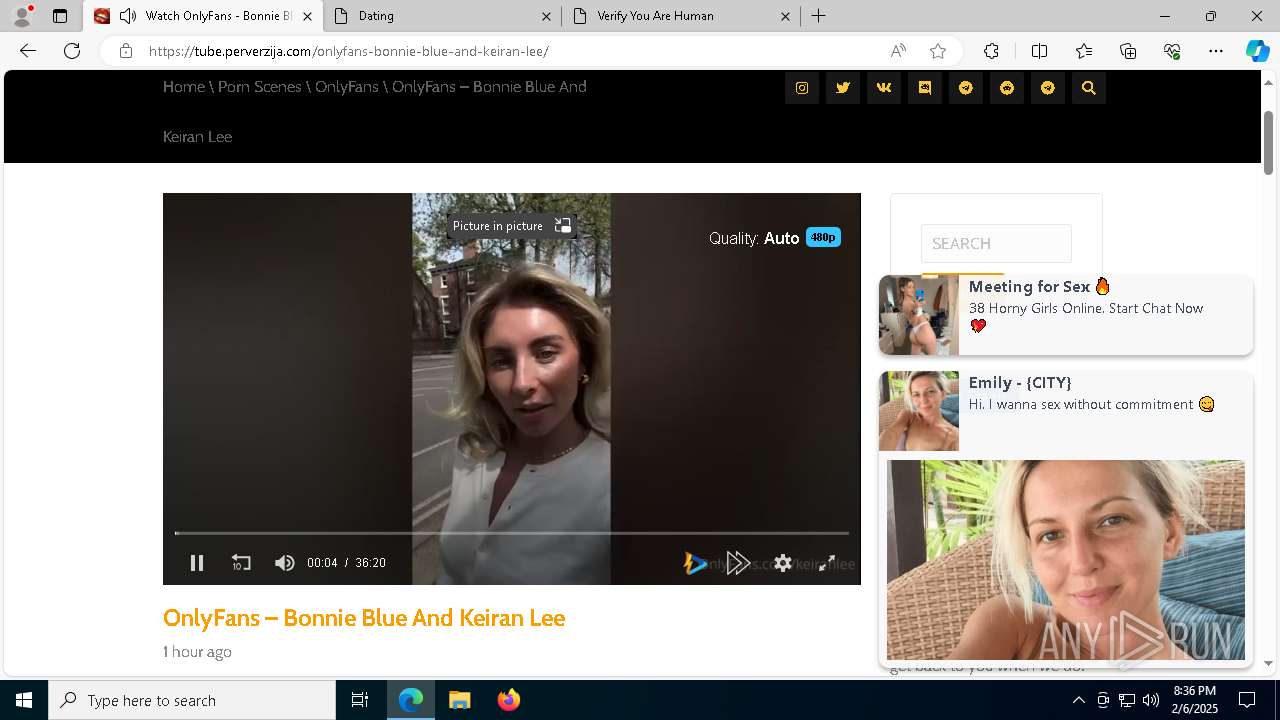1280x720 pixels.
Task: Pause the video playback
Action: (197, 563)
